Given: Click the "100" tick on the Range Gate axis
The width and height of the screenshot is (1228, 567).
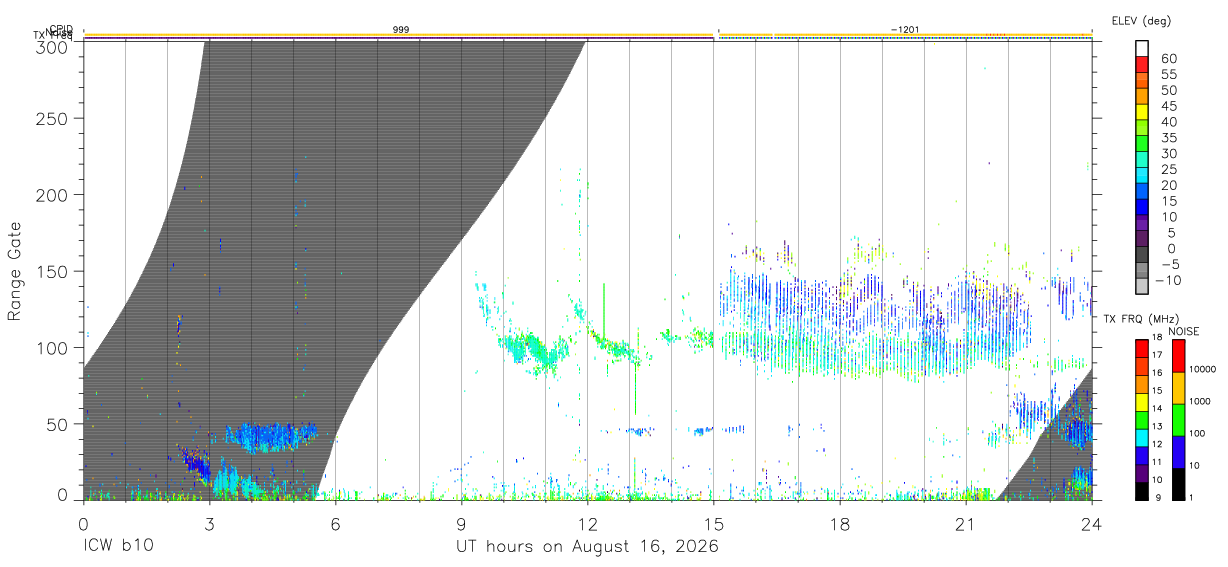Looking at the screenshot, I should point(53,348).
